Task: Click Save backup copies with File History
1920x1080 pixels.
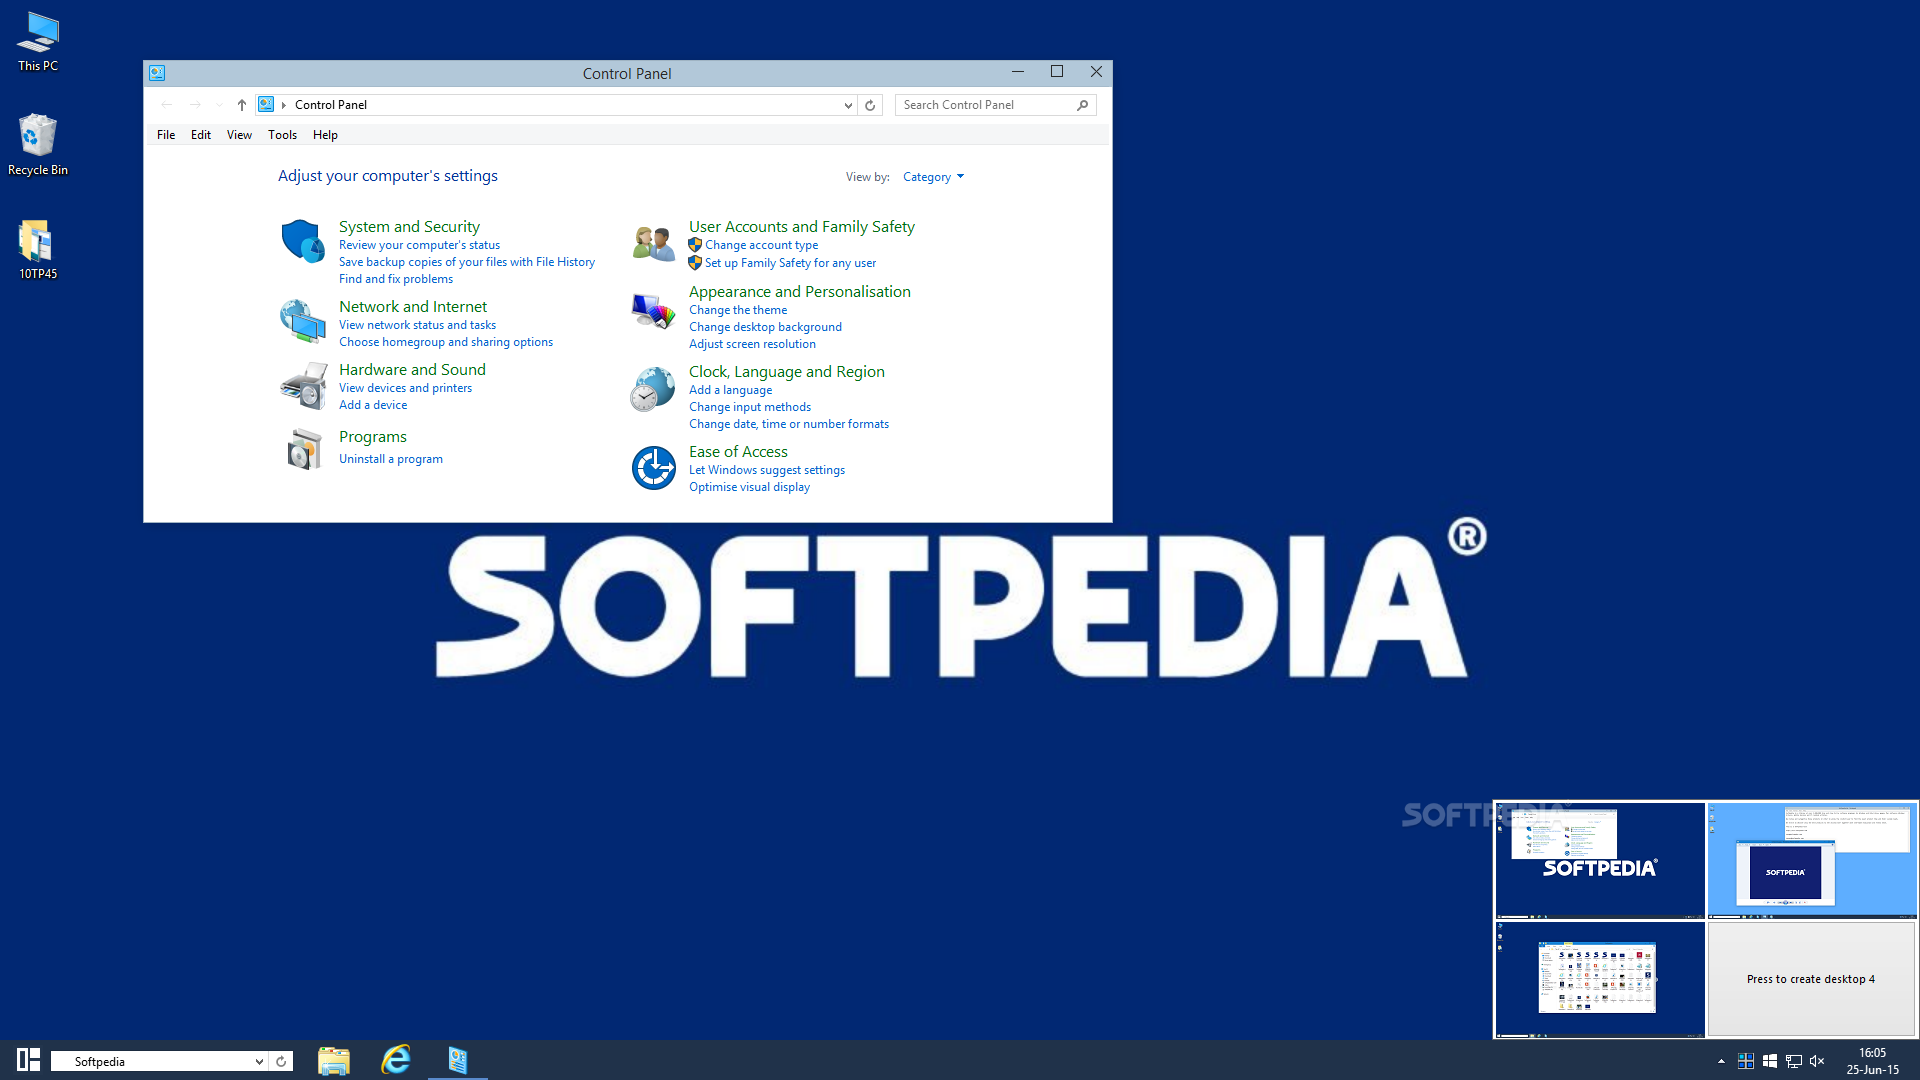Action: pos(467,262)
